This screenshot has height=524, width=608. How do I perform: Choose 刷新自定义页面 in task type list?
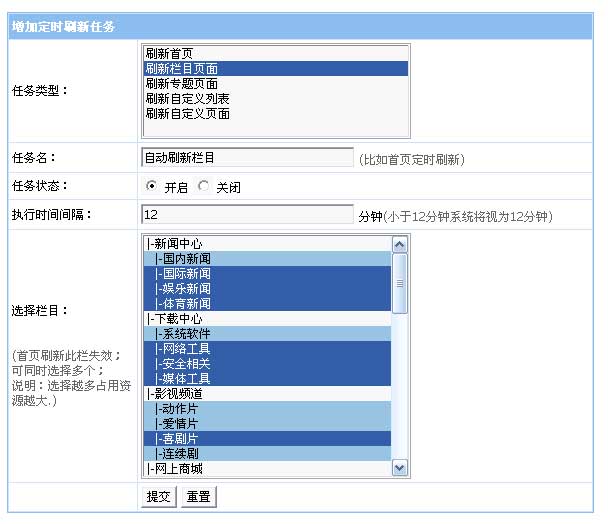187,114
